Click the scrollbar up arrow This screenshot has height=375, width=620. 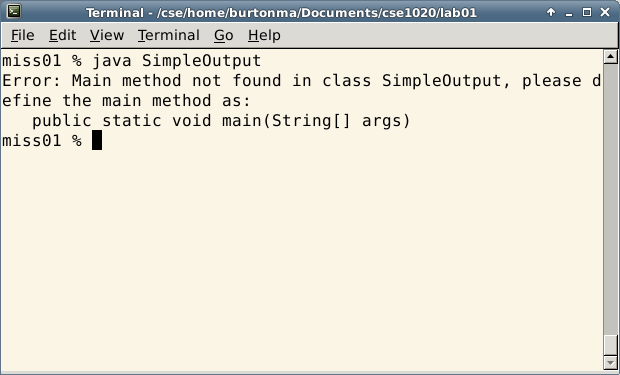(611, 57)
